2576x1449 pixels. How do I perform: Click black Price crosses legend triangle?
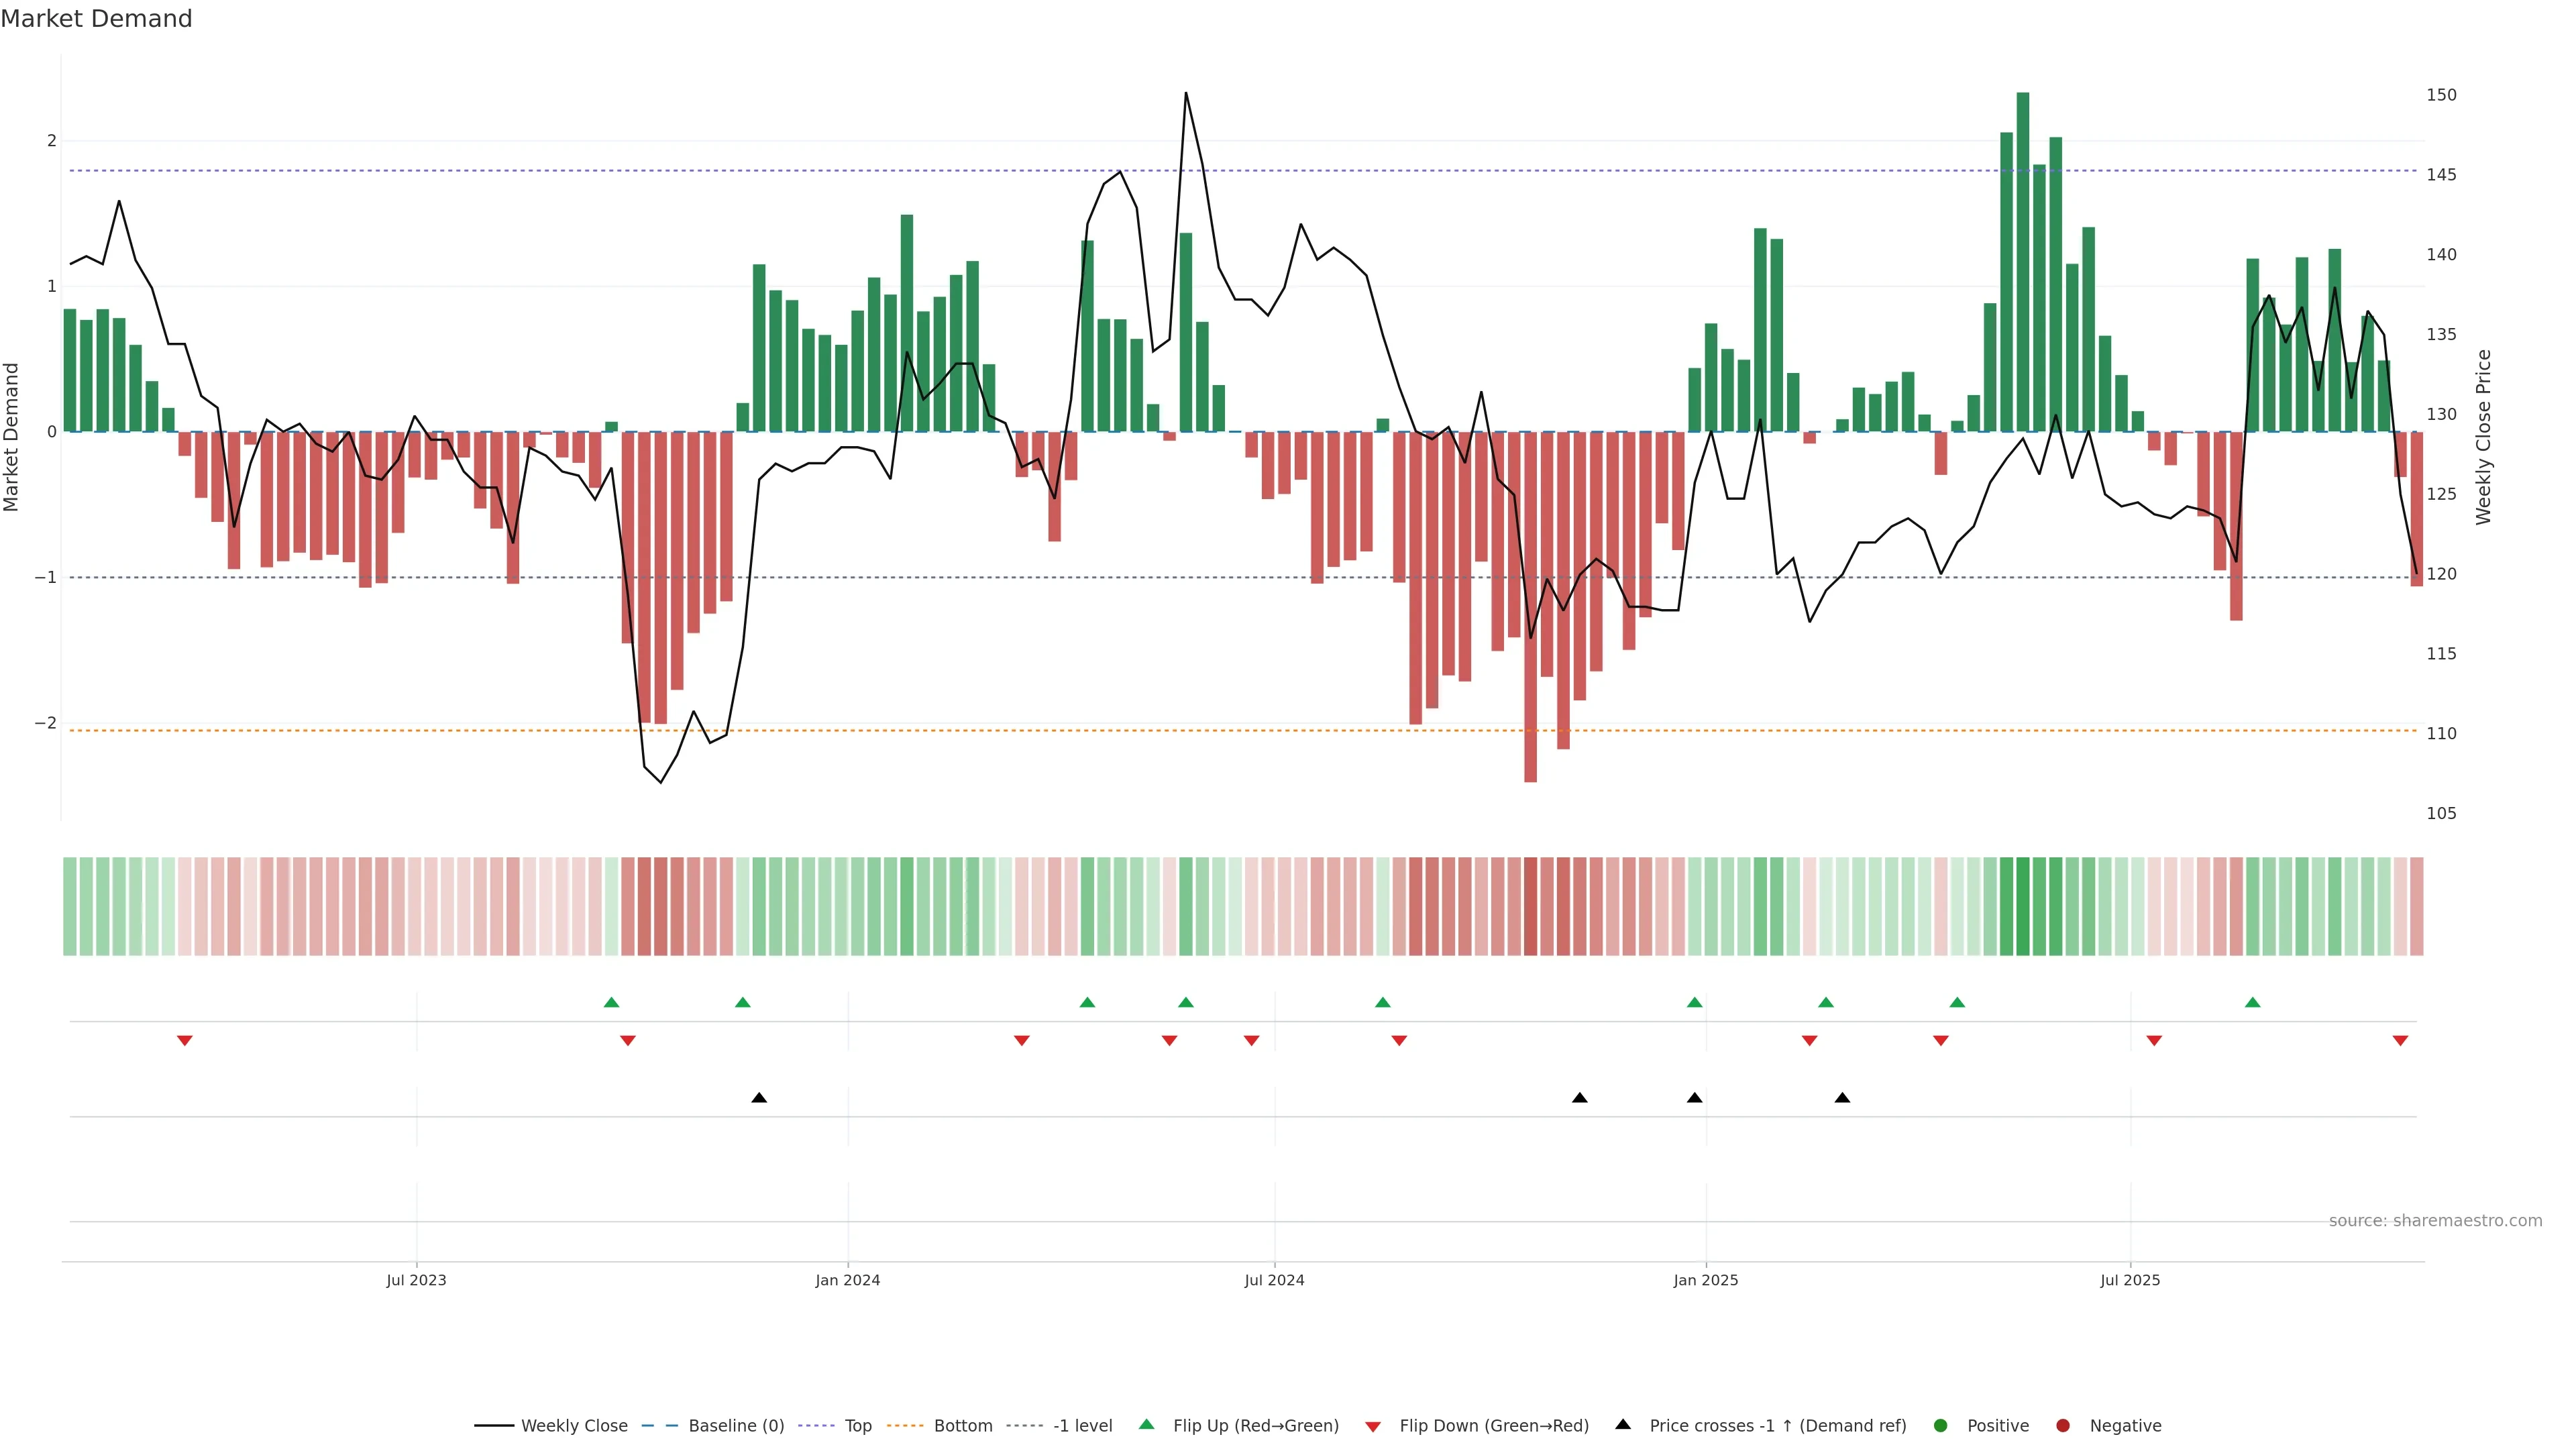[1622, 1424]
